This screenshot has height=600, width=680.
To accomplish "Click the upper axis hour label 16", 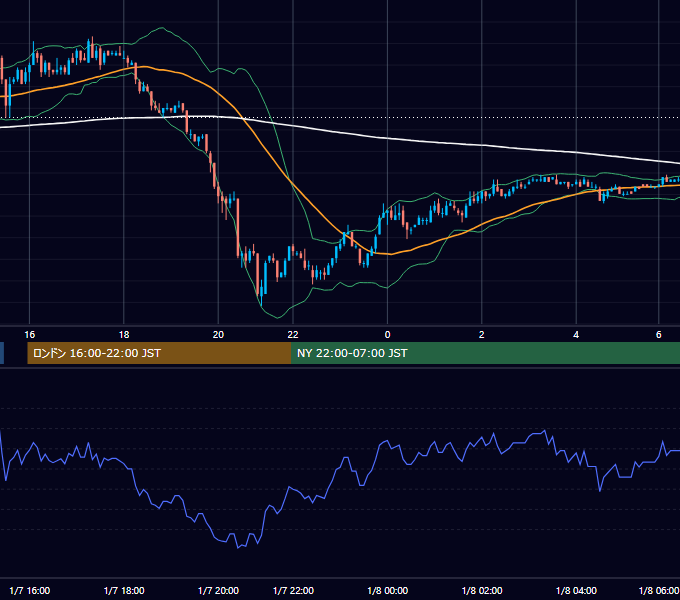I will coord(29,335).
